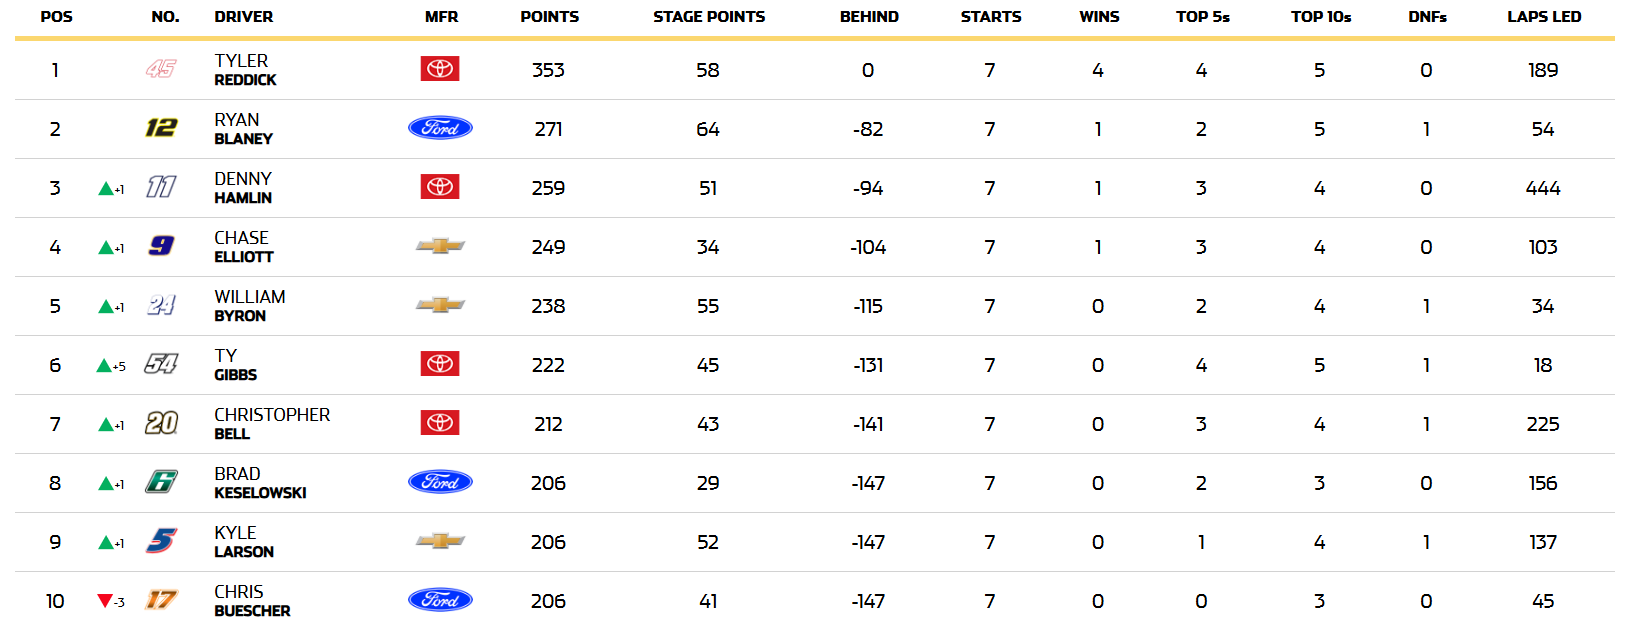Screen dimensions: 1646x628
Task: Click red down arrow on Buescher's row
Action: [x=104, y=601]
